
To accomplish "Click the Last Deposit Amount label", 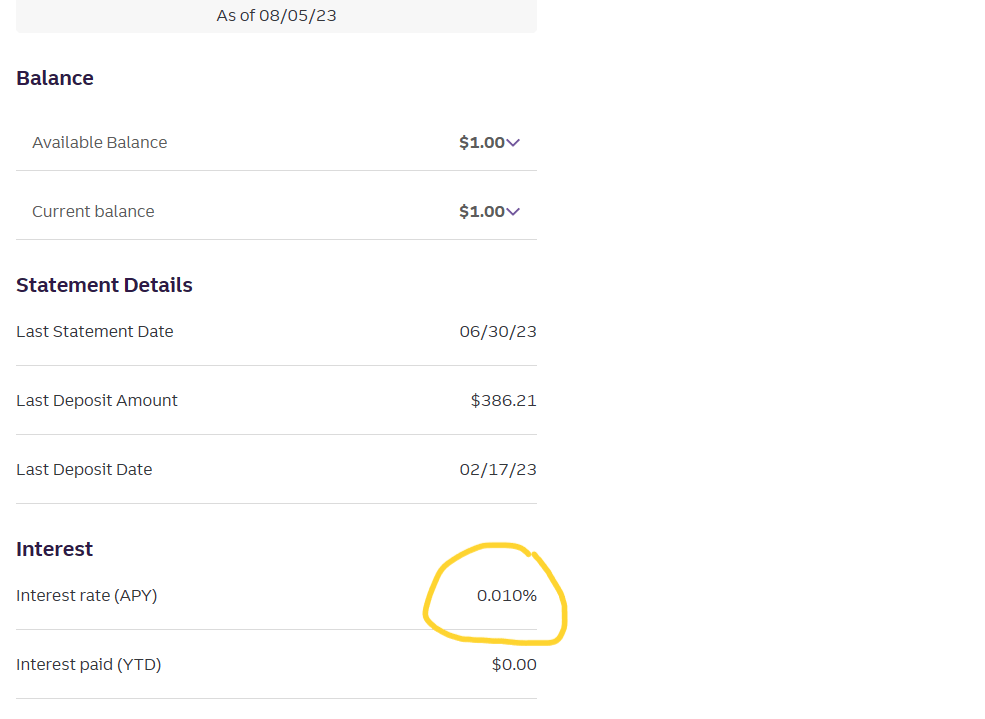I will 96,401.
